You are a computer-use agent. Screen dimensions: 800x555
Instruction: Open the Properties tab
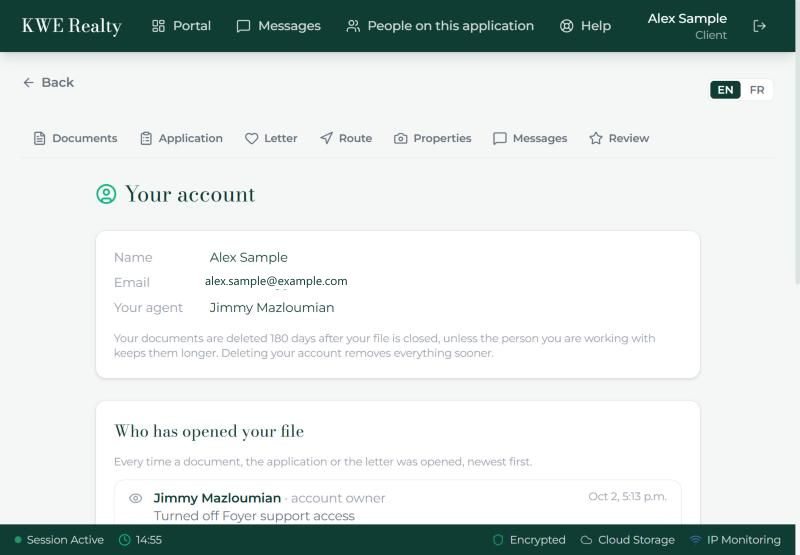point(433,138)
